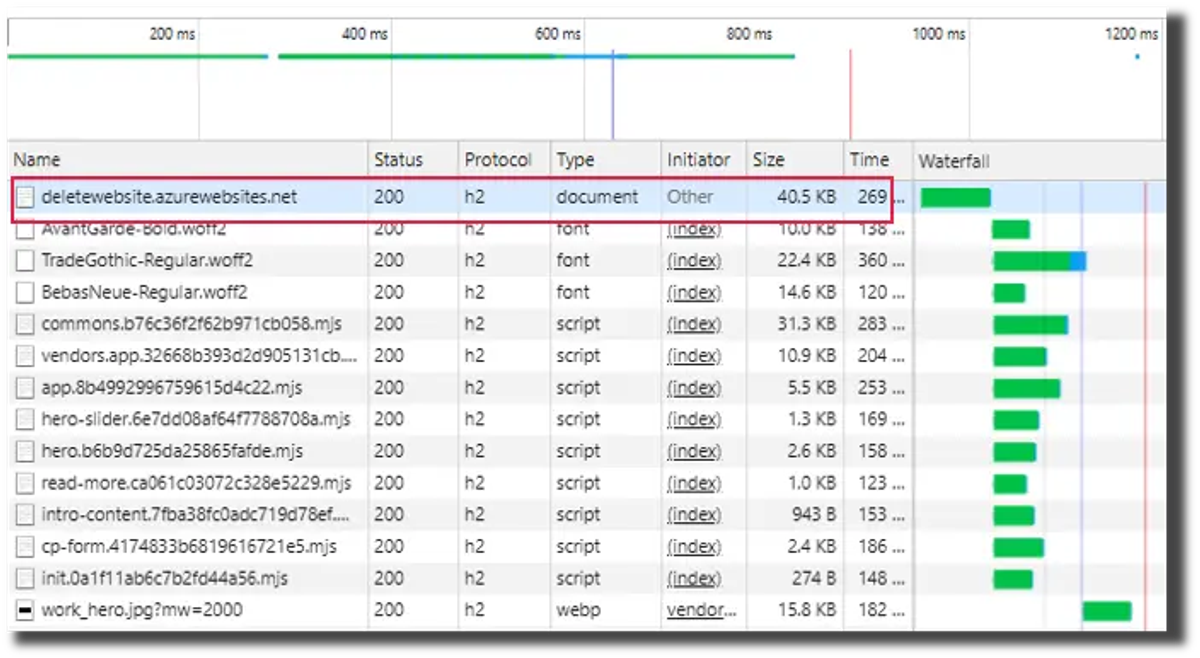Screen dimensions: 1200x658
Task: Open (index) initiator link for init.0a1f11ab6c7b2fd44a56.mjs
Action: click(694, 578)
